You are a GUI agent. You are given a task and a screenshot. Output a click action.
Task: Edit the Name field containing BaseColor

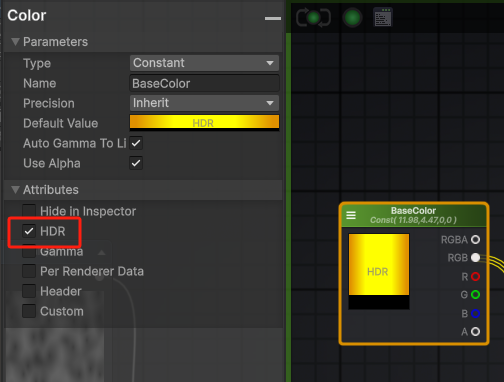point(204,83)
